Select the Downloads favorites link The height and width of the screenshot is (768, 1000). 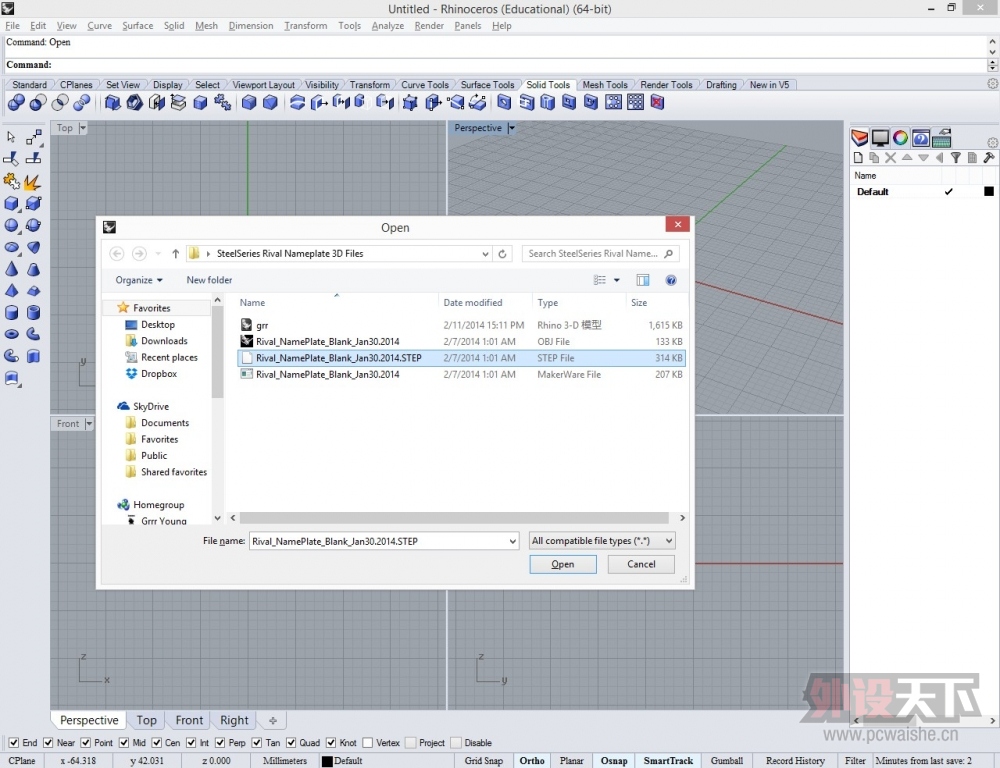pos(164,341)
